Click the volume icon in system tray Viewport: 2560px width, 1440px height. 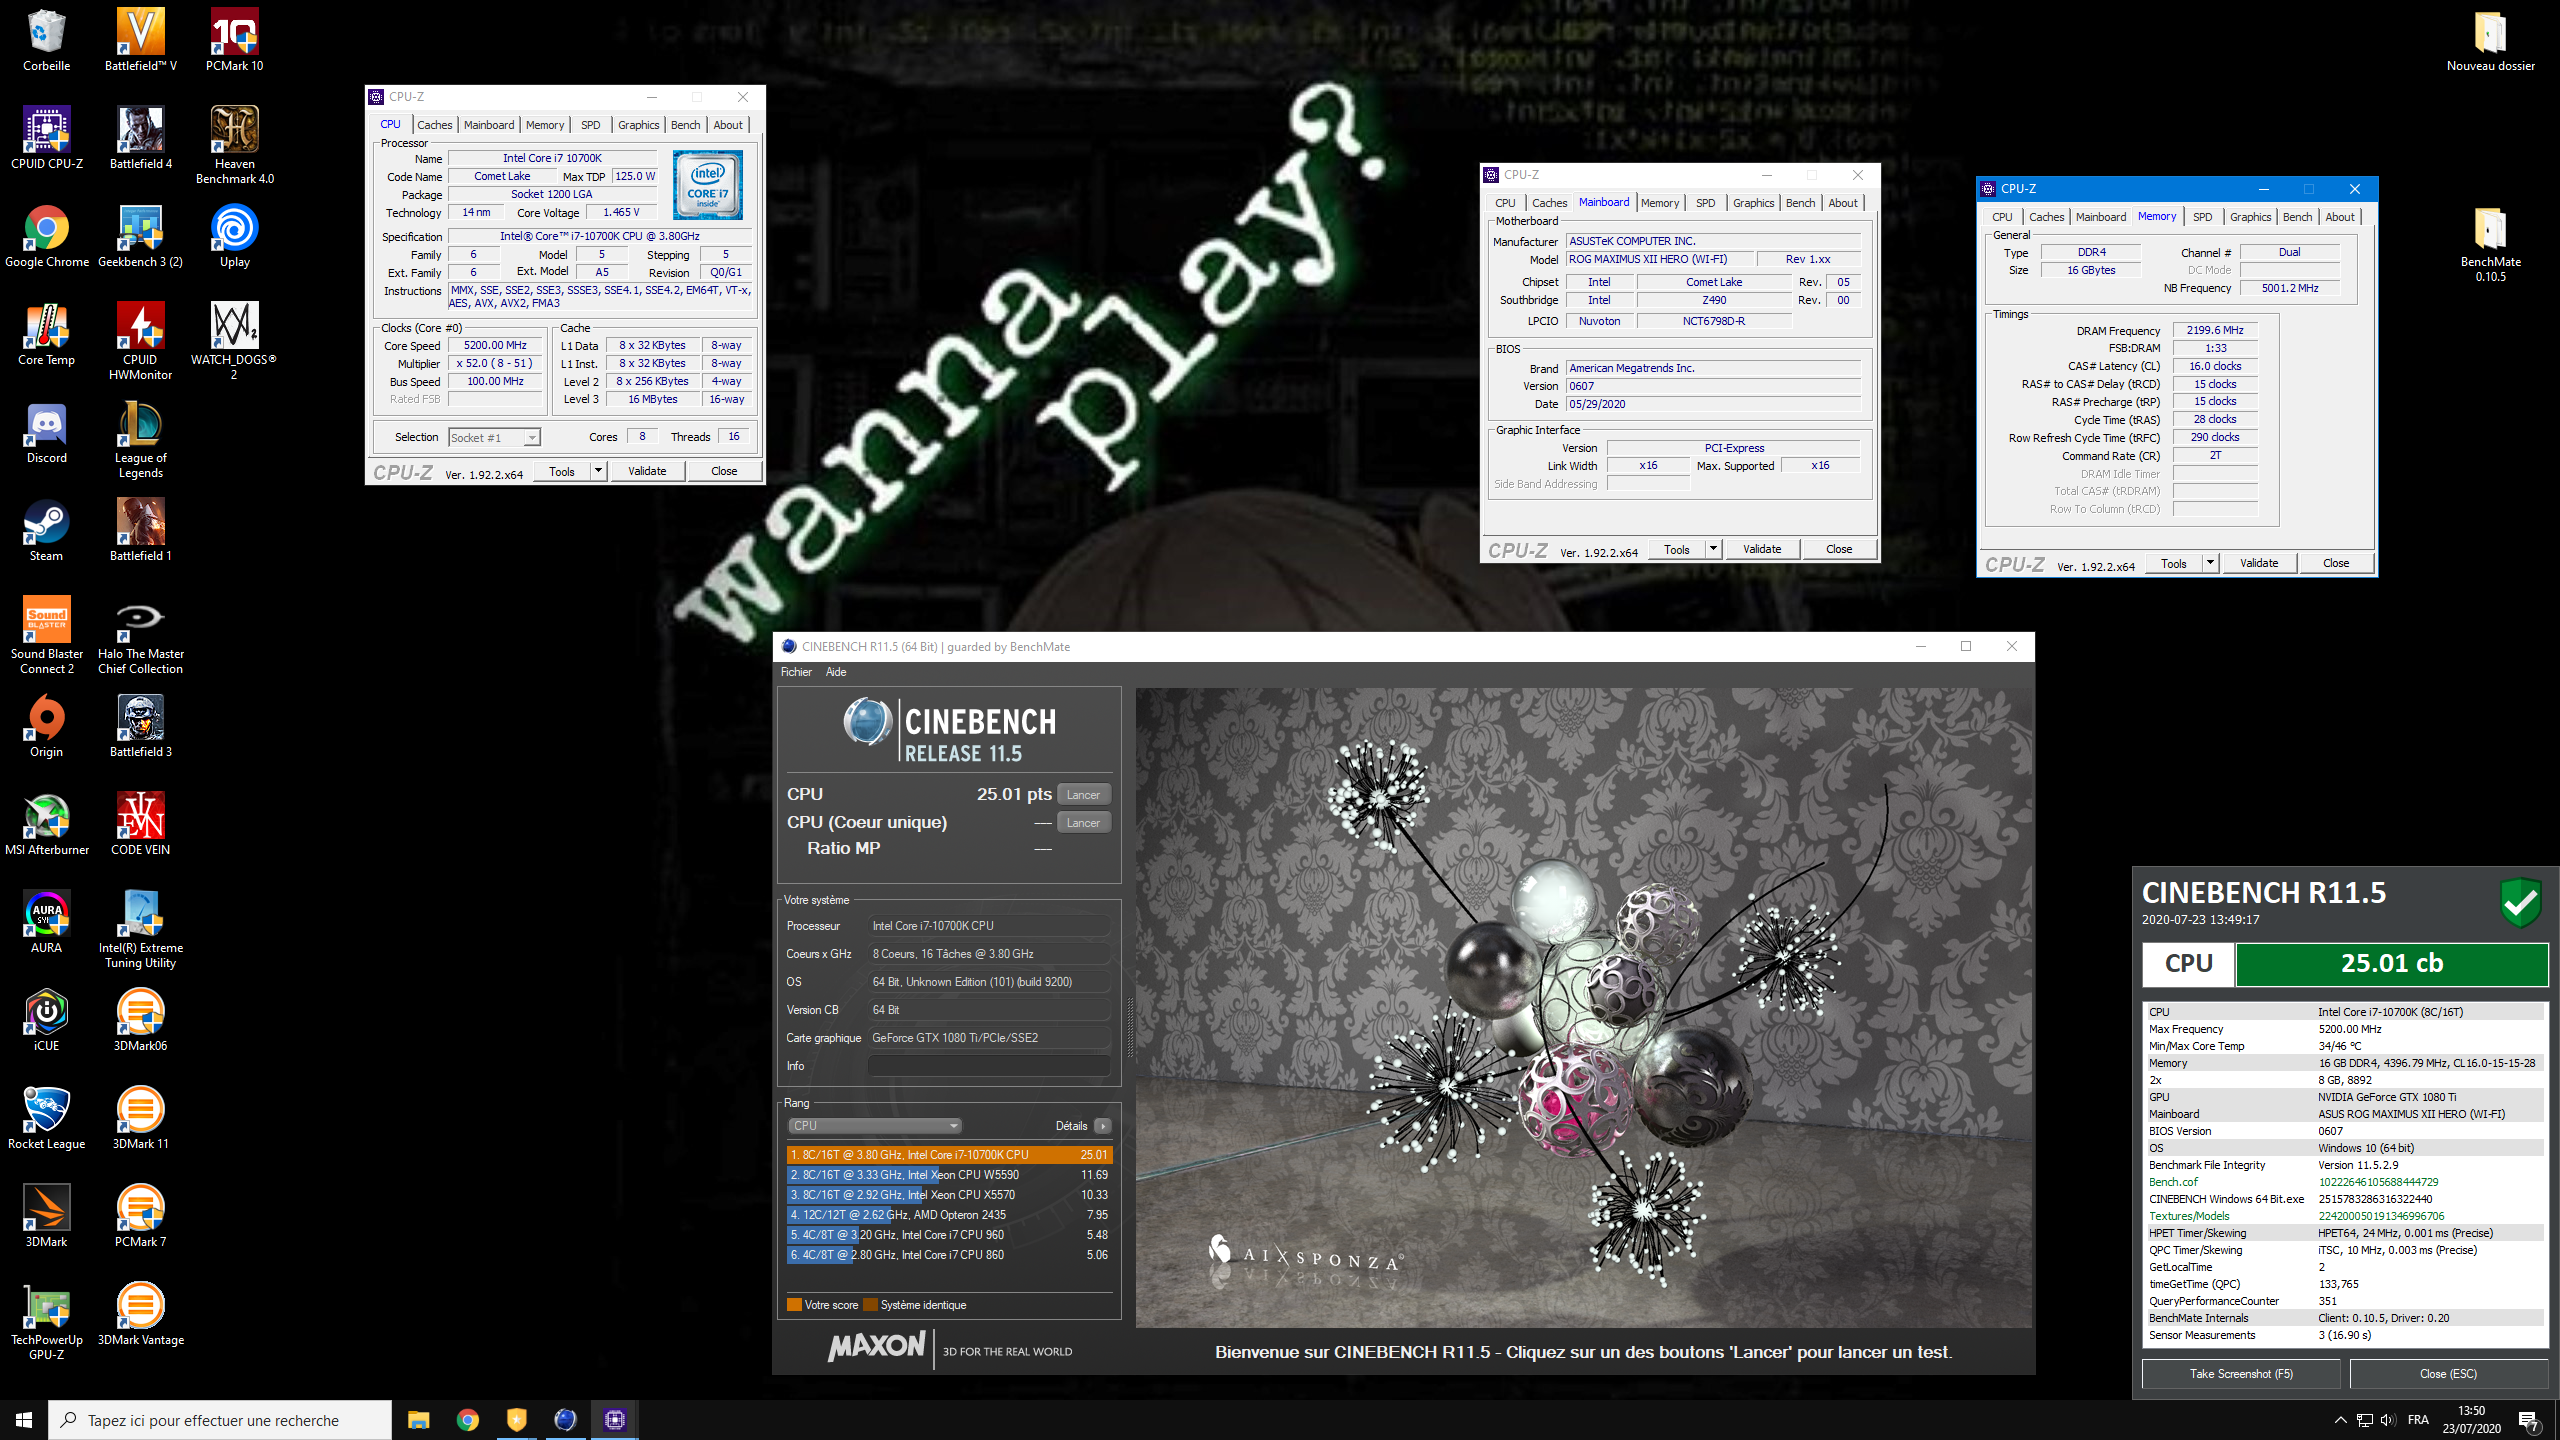tap(2387, 1420)
